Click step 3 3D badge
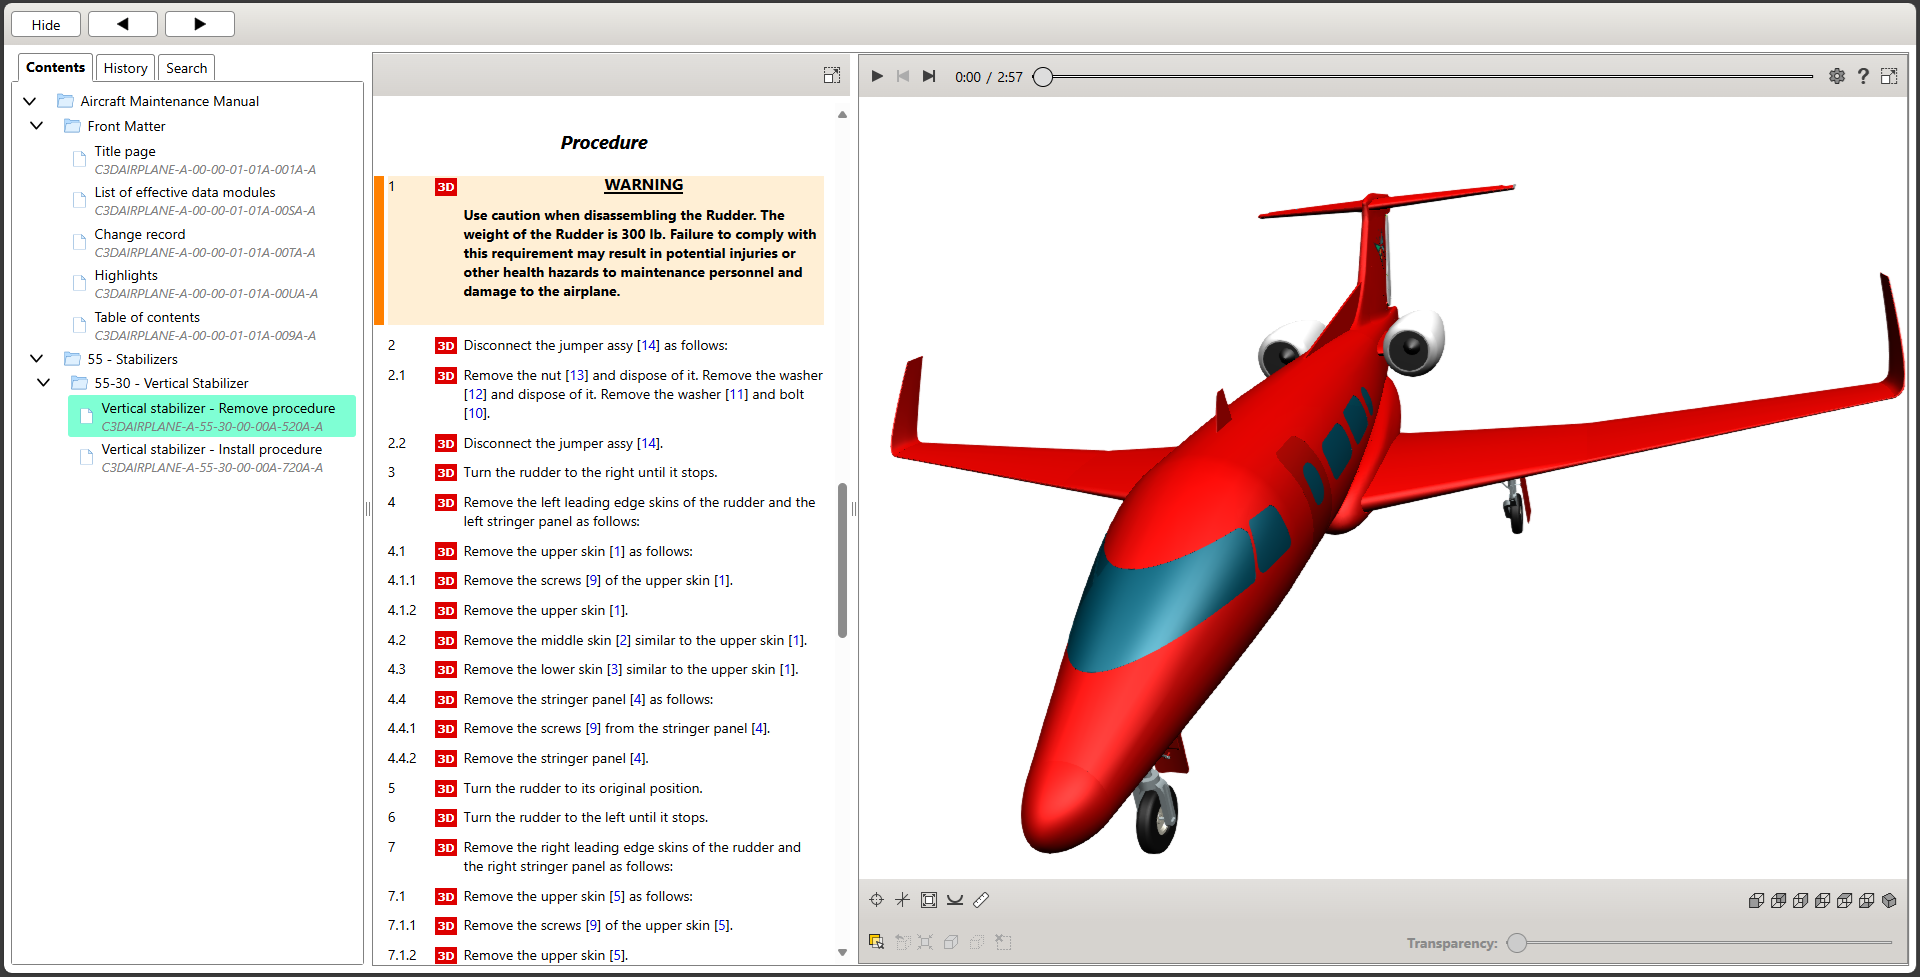Image resolution: width=1920 pixels, height=977 pixels. click(446, 473)
